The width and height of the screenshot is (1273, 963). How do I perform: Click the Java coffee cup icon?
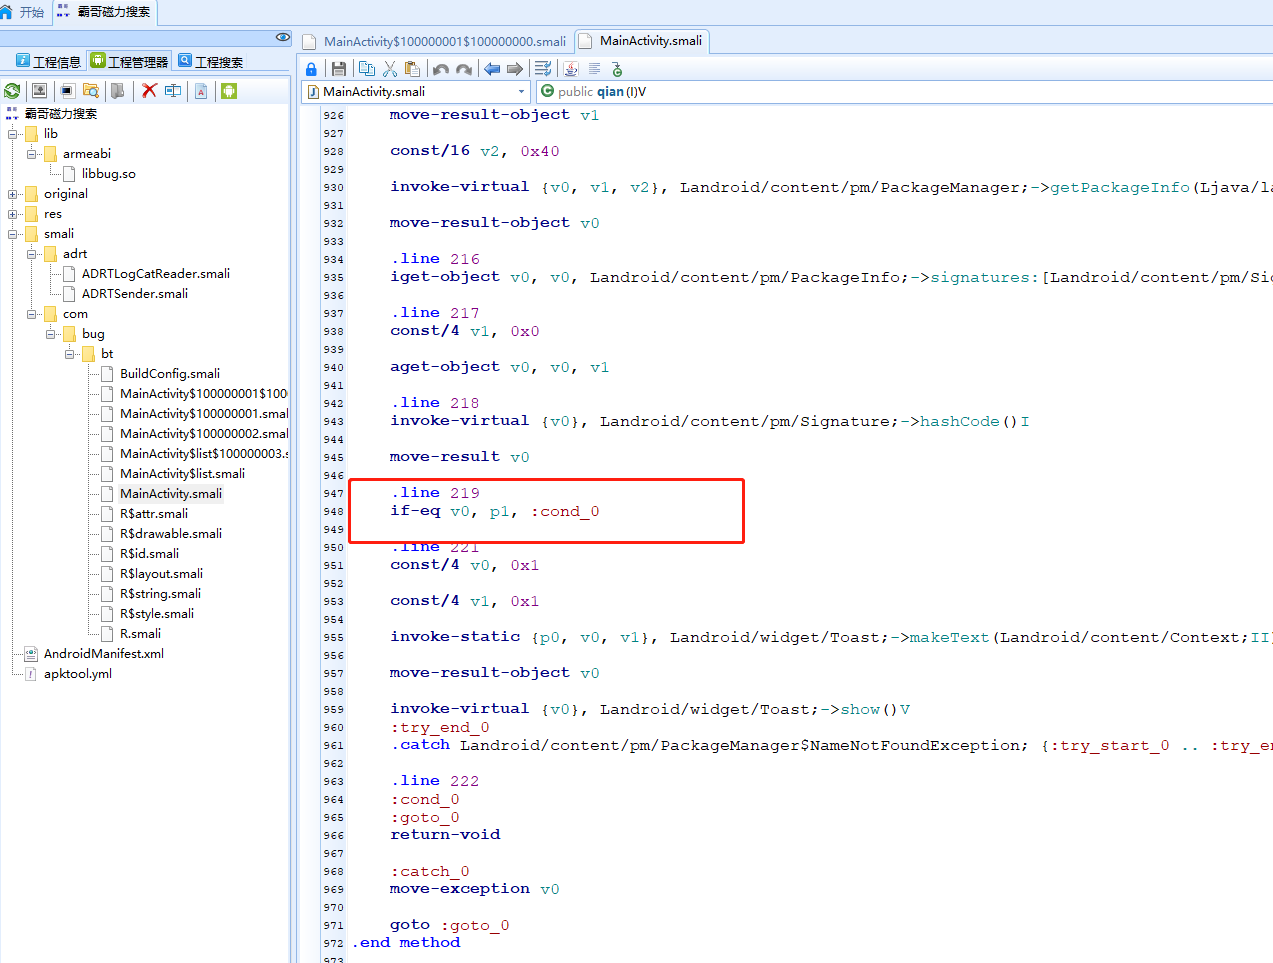pos(570,69)
